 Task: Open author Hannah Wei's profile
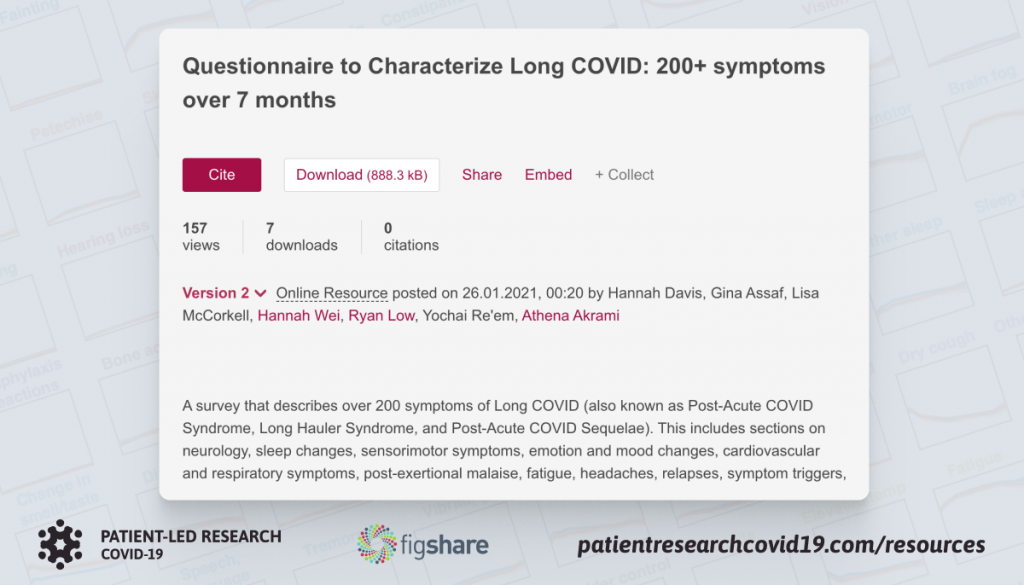(298, 316)
